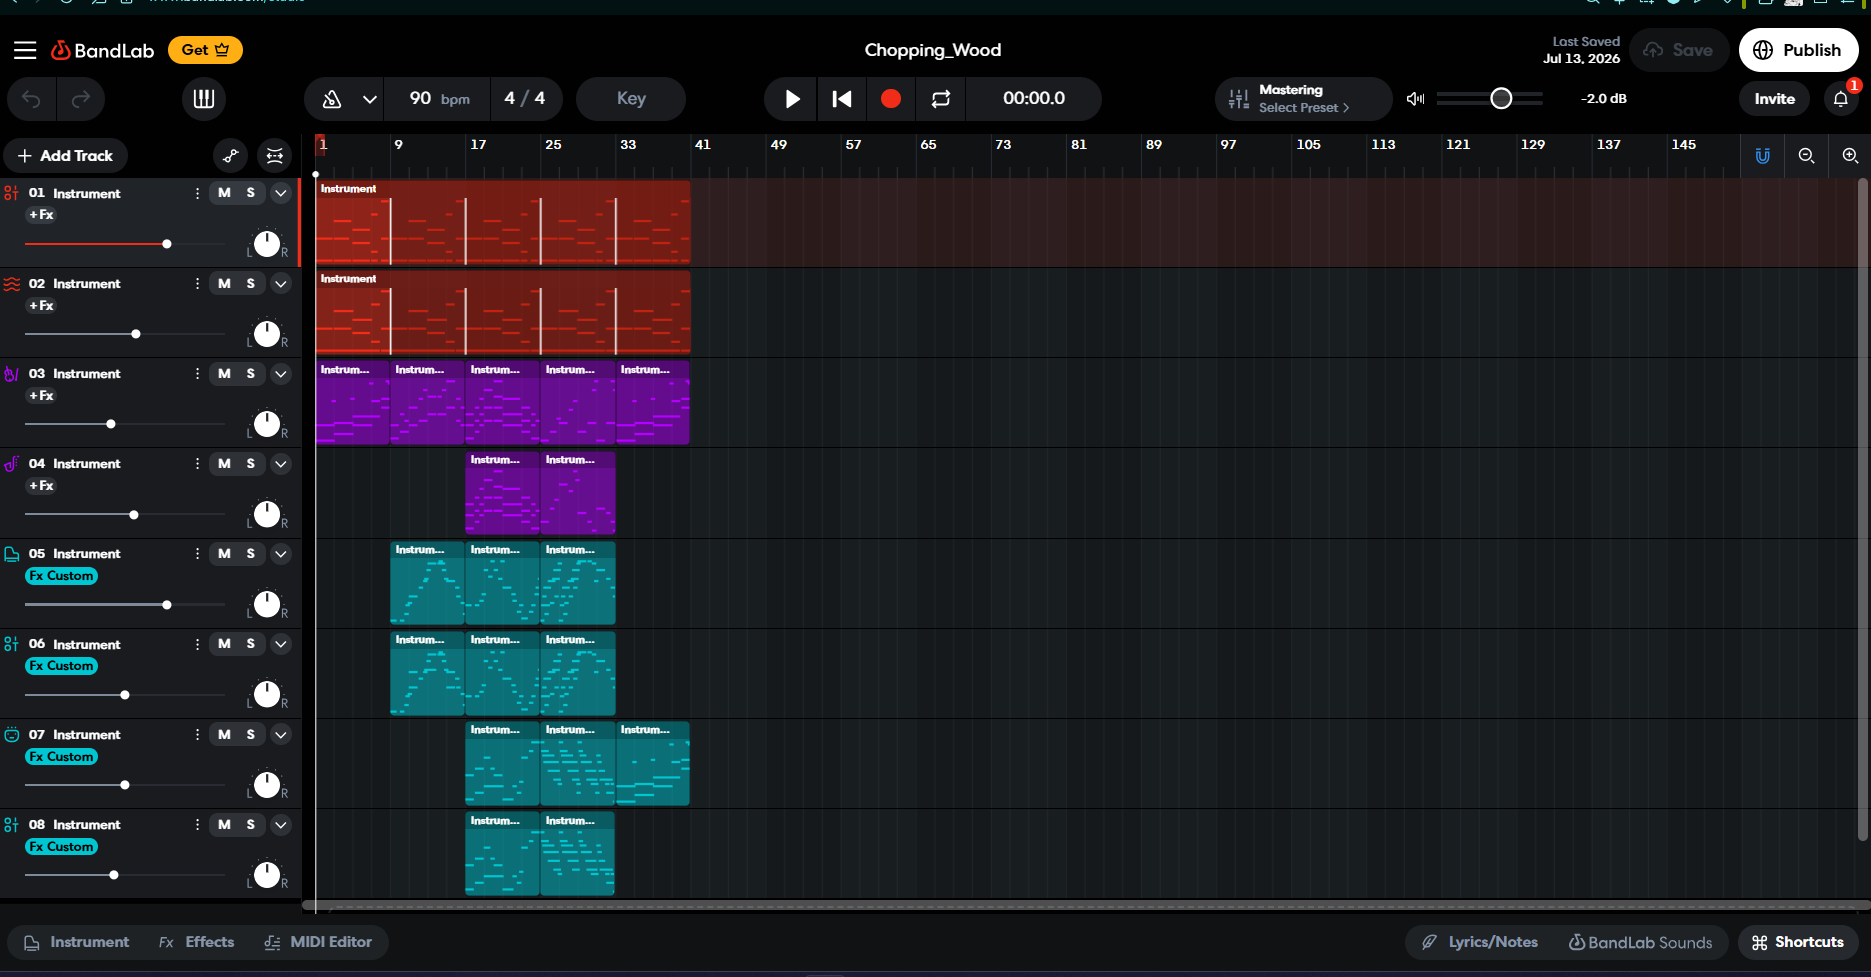Expand track 06 options chevron
1871x977 pixels.
pyautogui.click(x=281, y=644)
